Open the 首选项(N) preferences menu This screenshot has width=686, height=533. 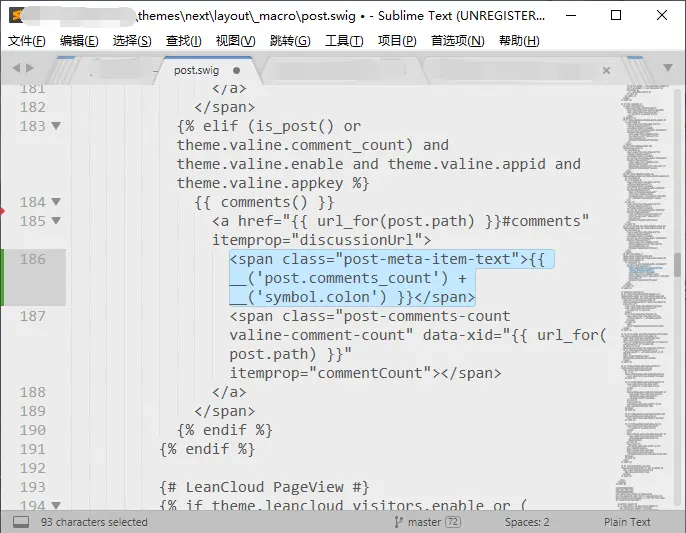457,41
